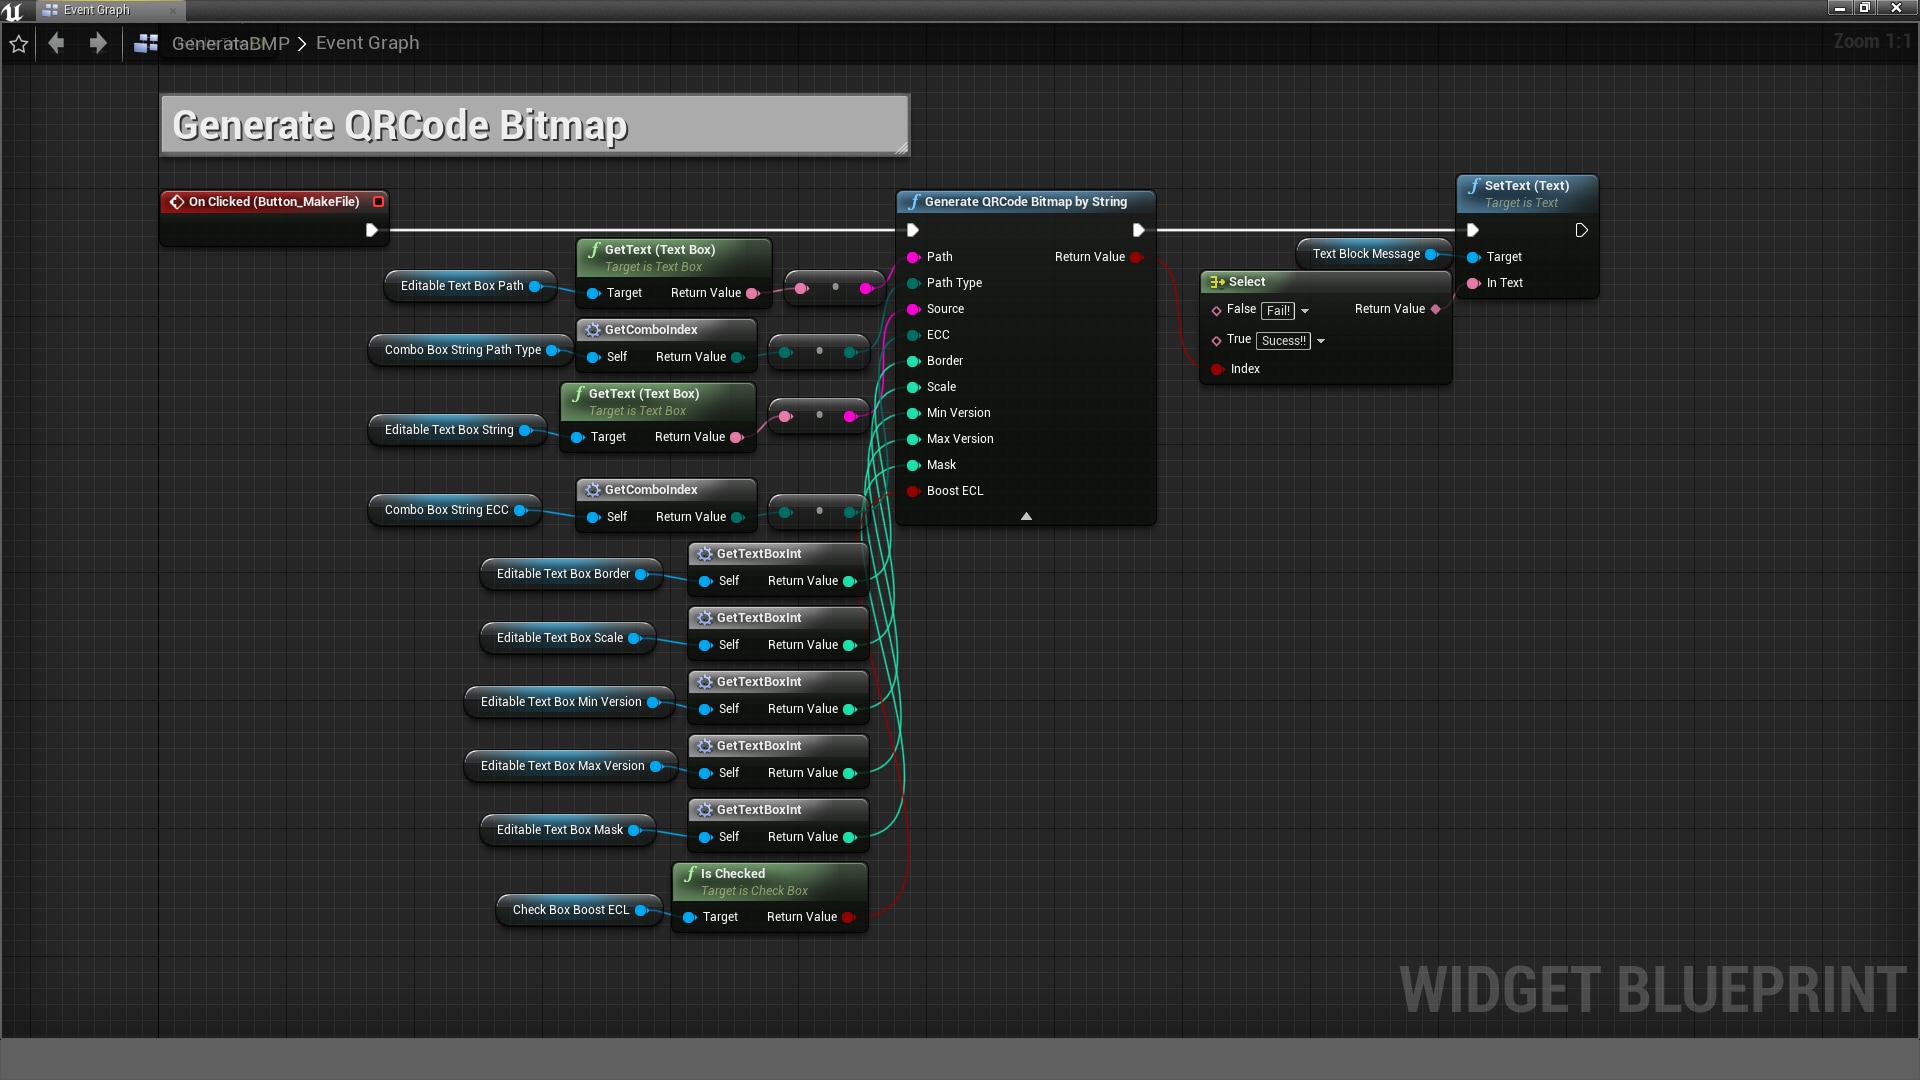Select the Event Graph tab
Viewport: 1920px width, 1080px height.
[96, 10]
